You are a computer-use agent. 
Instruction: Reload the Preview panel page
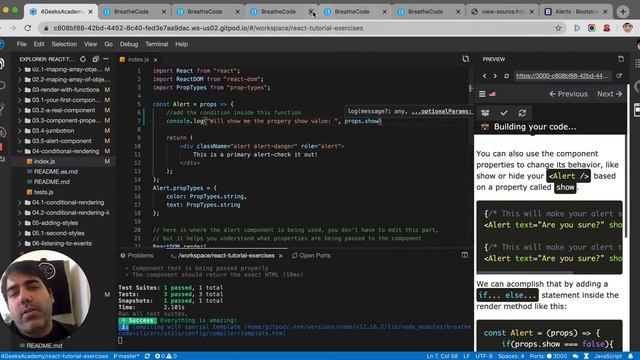[507, 76]
